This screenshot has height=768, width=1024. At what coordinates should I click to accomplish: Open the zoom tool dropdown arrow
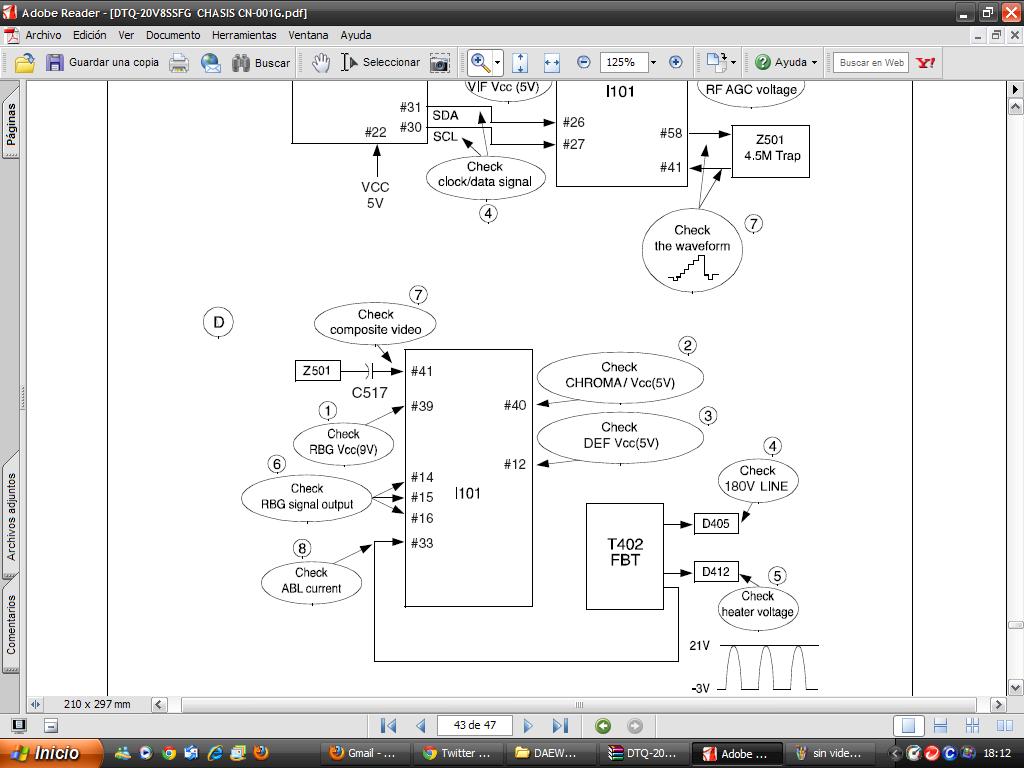pyautogui.click(x=498, y=63)
